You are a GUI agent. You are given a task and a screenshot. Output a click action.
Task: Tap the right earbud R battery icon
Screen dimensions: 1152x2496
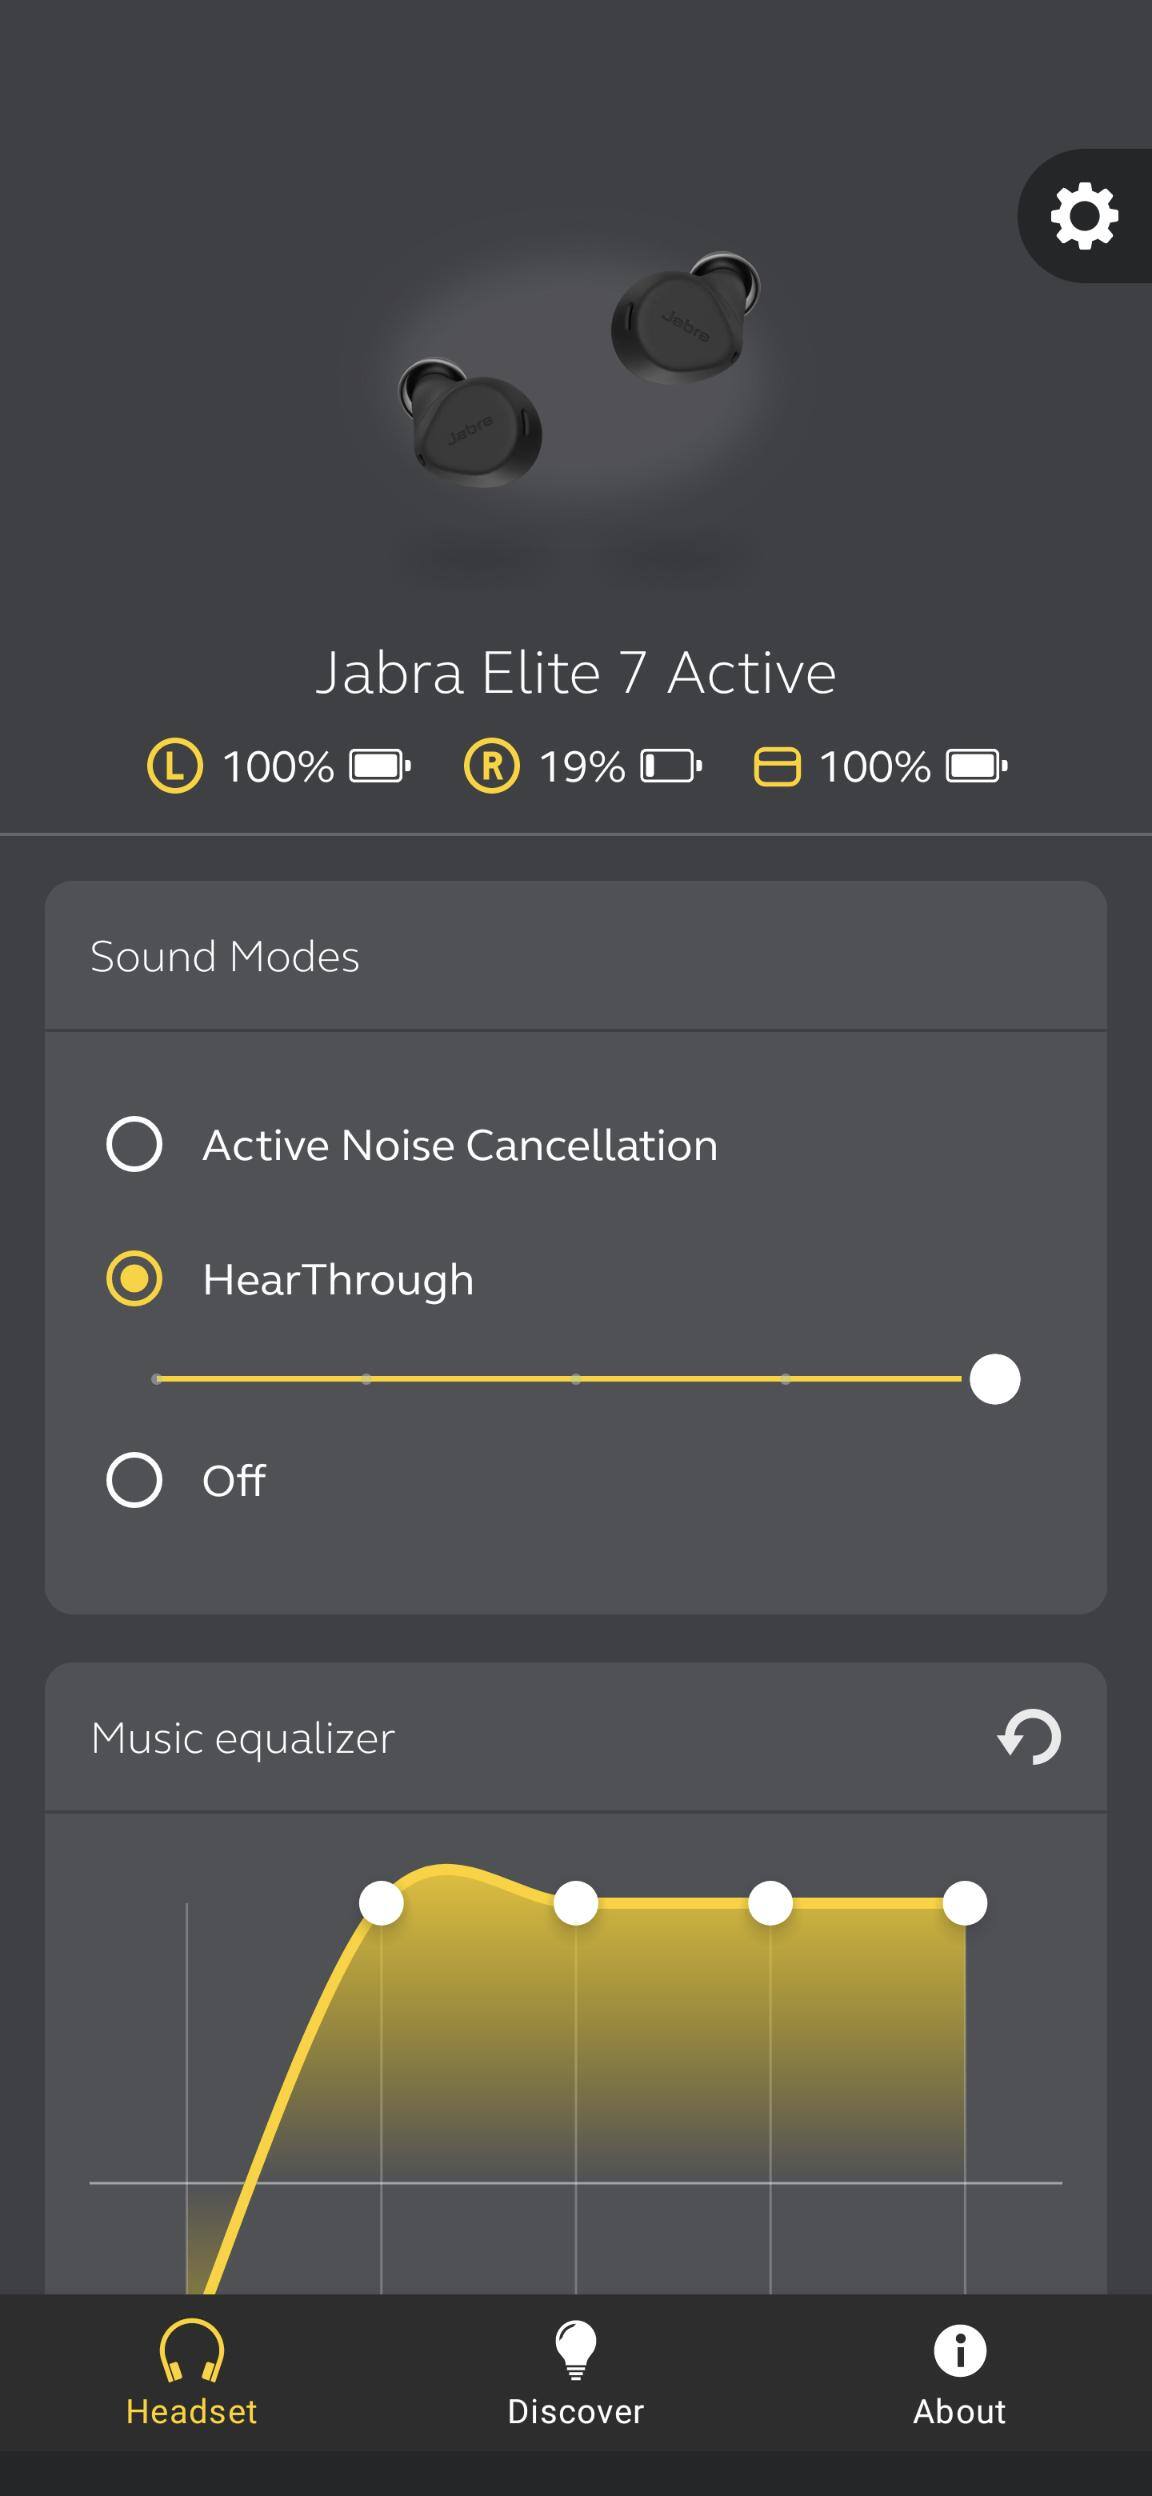tap(491, 767)
